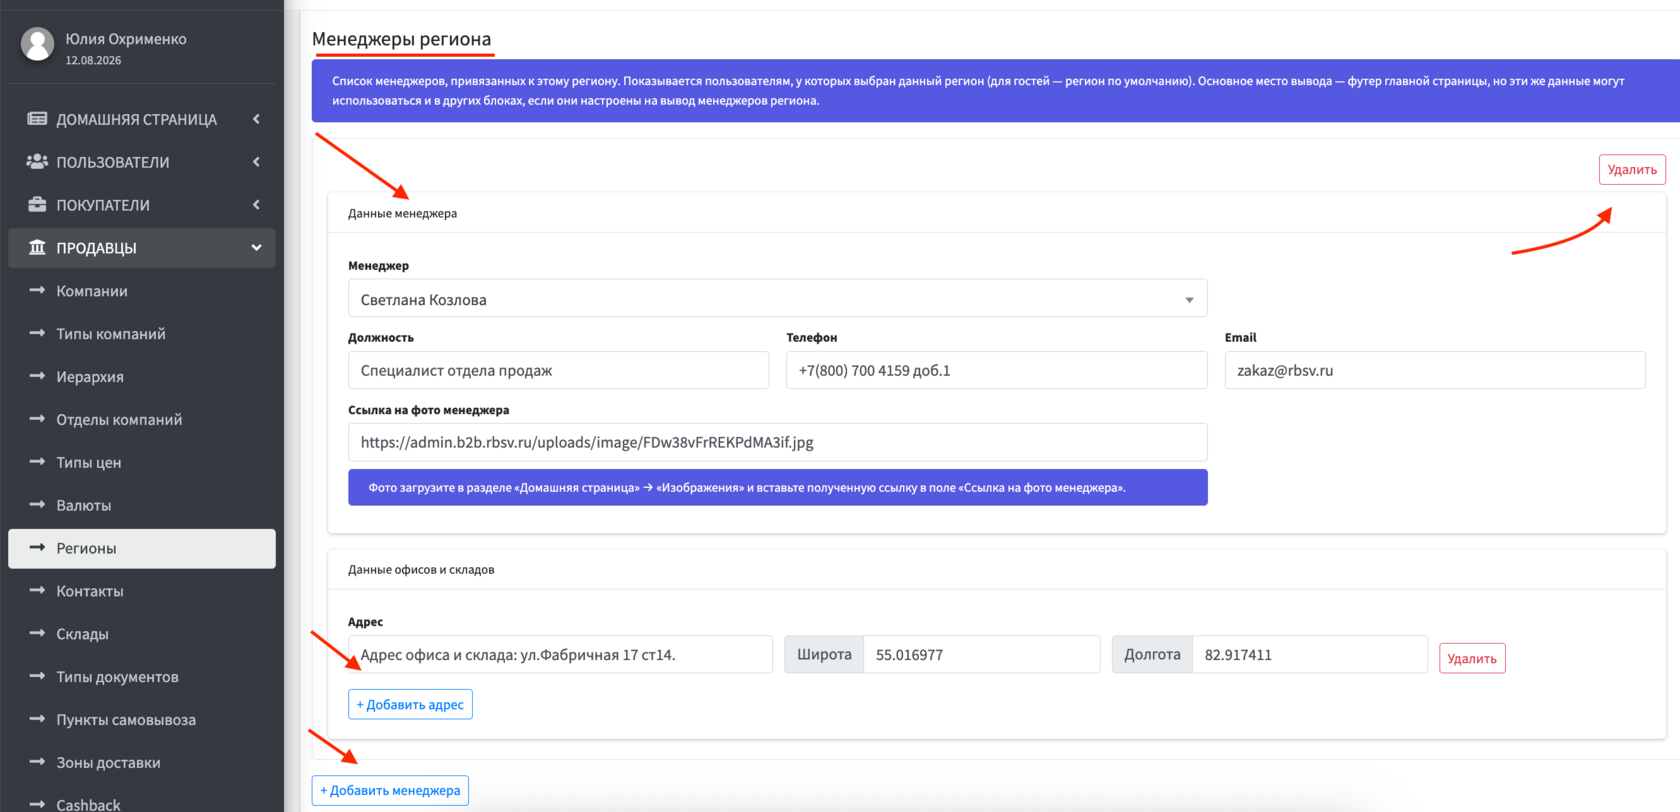This screenshot has width=1680, height=812.
Task: Click the user avatar icon
Action: (38, 44)
